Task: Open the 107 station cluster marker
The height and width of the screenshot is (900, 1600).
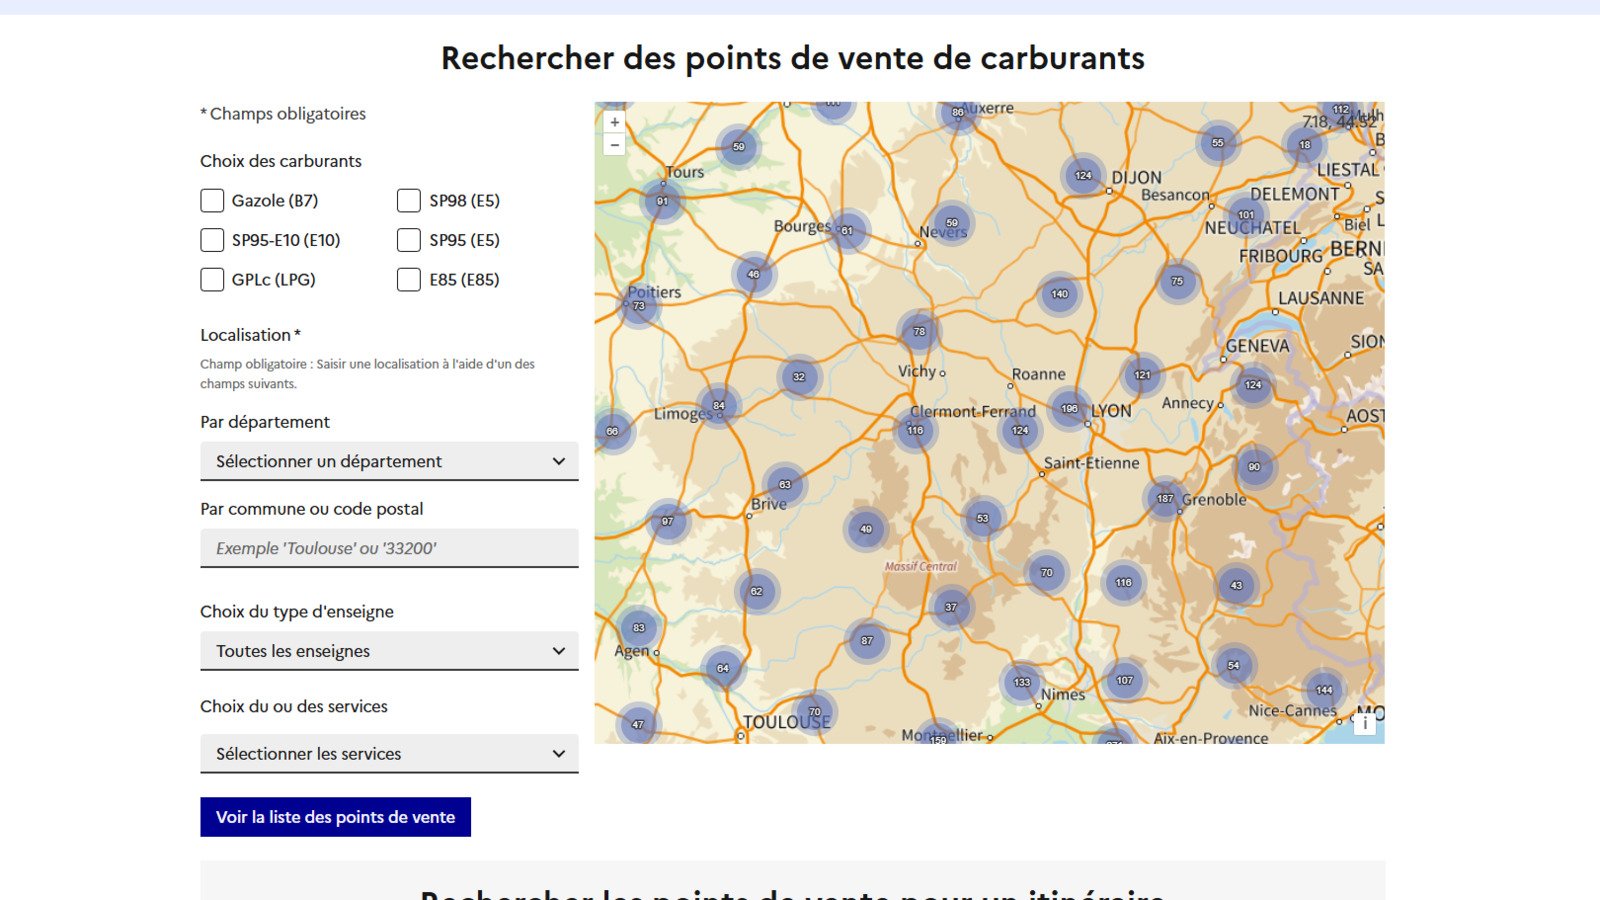Action: 1125,680
